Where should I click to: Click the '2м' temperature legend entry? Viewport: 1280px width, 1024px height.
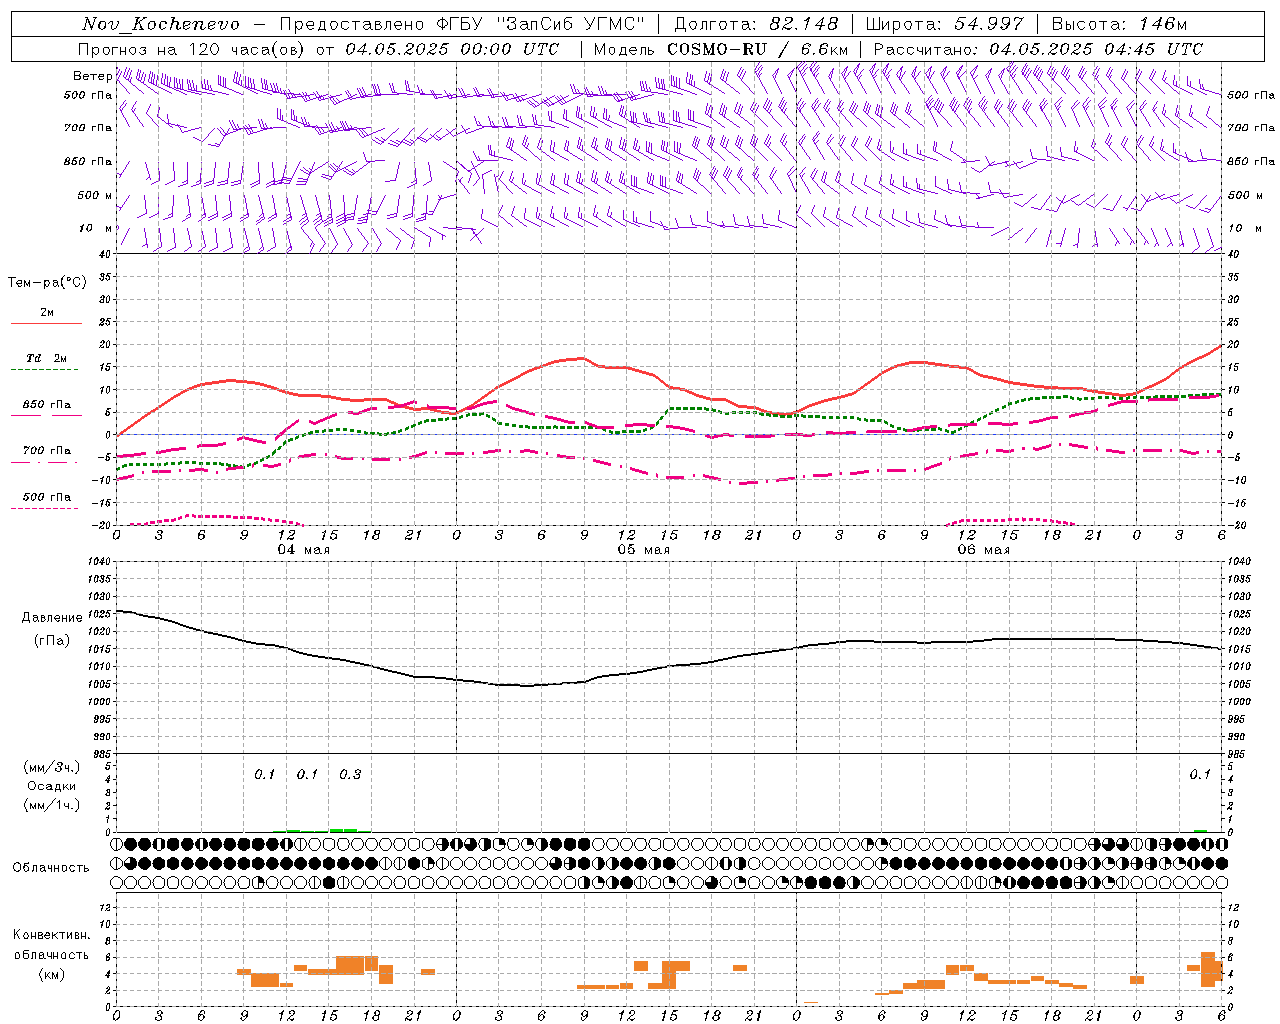point(47,313)
